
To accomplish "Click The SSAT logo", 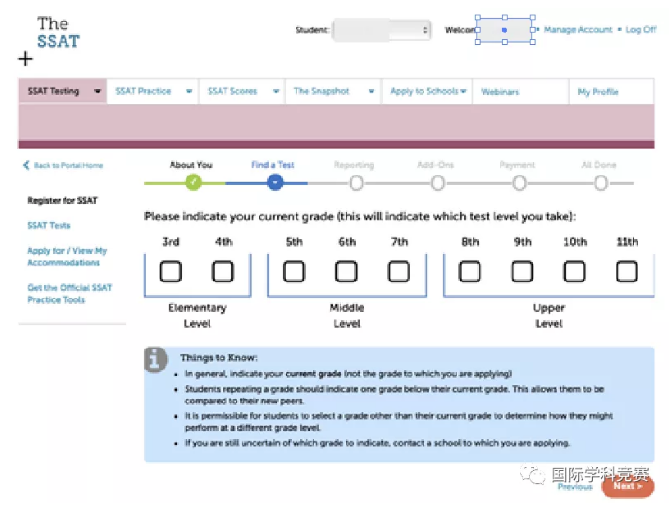I will (x=57, y=32).
